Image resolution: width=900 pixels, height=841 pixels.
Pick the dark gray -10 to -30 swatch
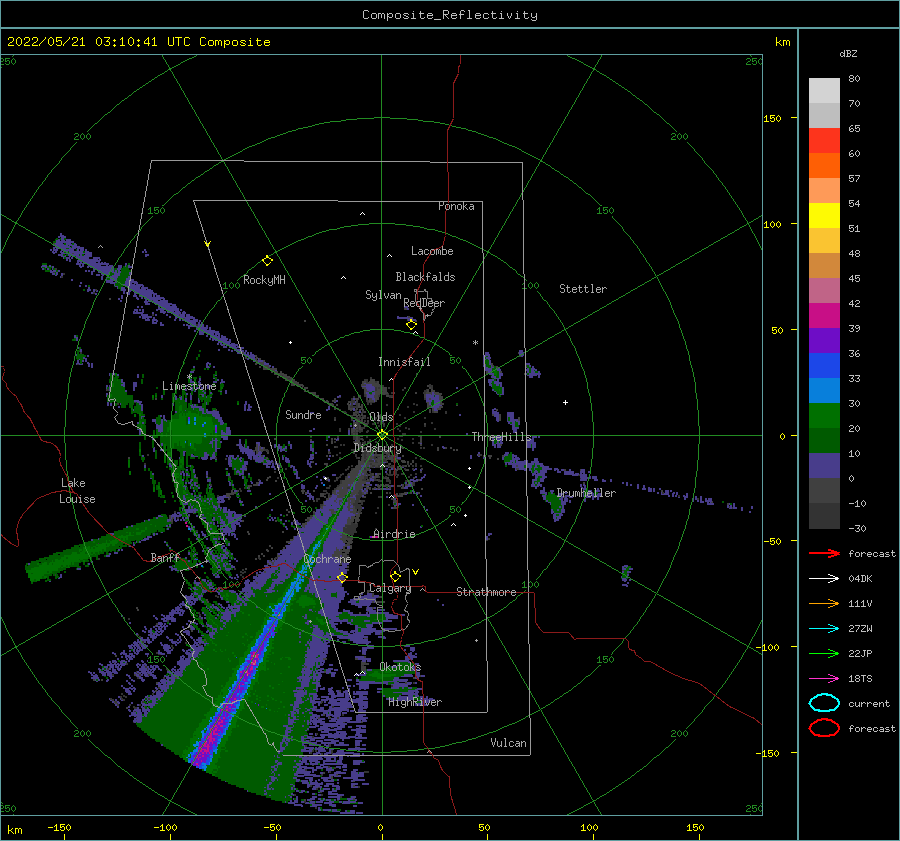(x=824, y=516)
